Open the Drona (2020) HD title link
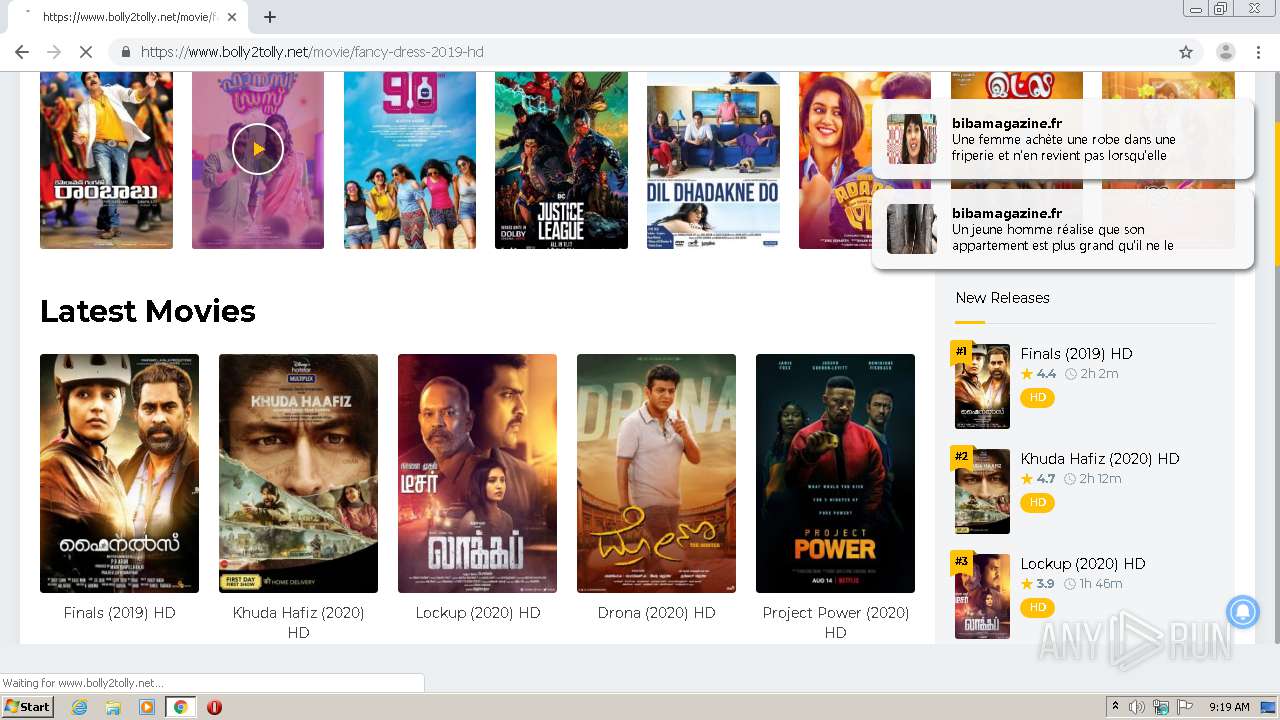This screenshot has width=1280, height=720. [656, 613]
